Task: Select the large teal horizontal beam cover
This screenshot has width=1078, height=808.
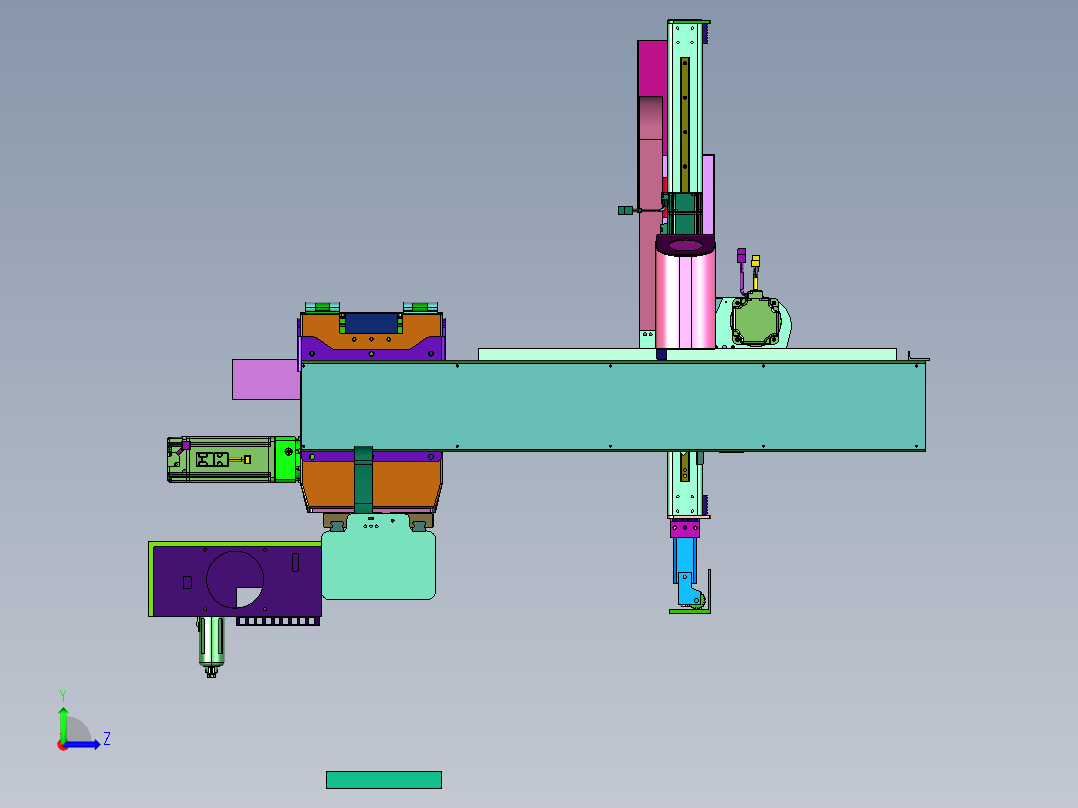Action: 613,406
